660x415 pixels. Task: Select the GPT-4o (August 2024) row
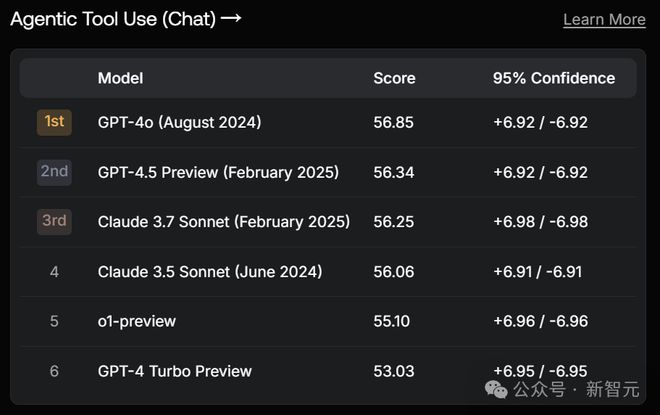point(179,122)
